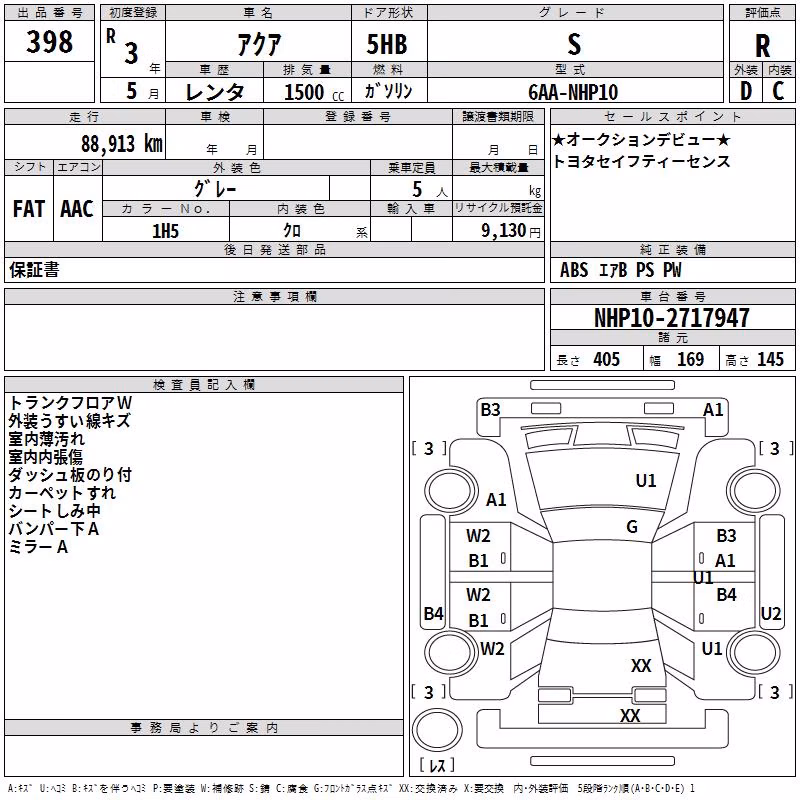This screenshot has width=800, height=800.
Task: Select the grade value S
Action: (574, 44)
